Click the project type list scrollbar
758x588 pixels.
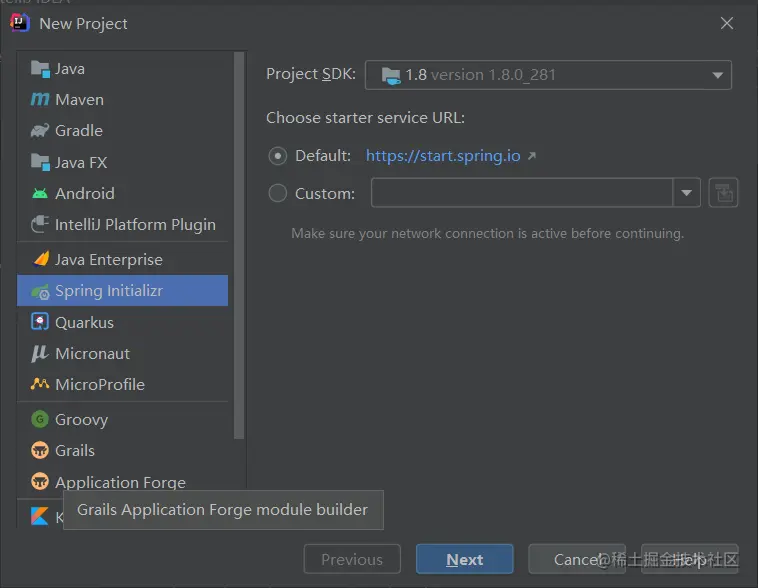[x=239, y=250]
